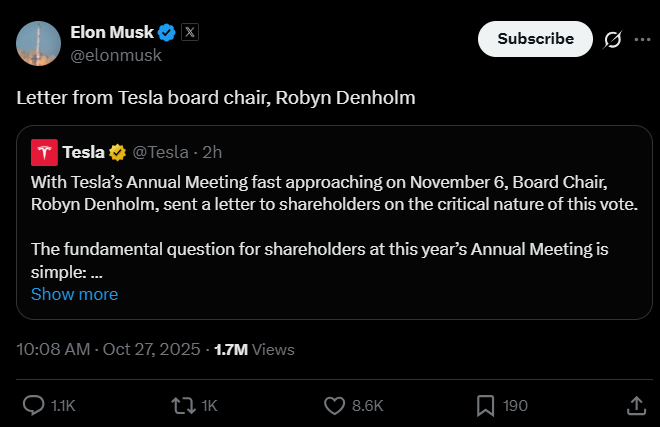Click Tesla's gold verified badge
660x427 pixels.
click(x=118, y=152)
